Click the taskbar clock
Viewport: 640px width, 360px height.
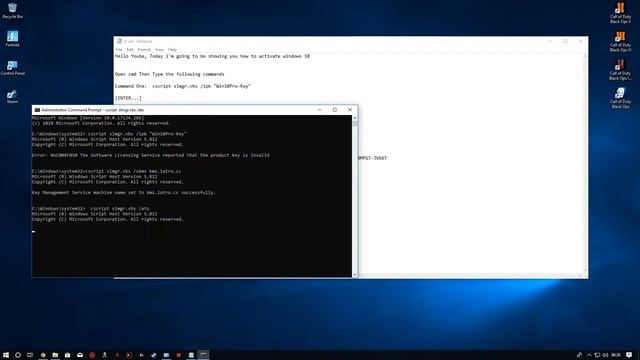(616, 355)
